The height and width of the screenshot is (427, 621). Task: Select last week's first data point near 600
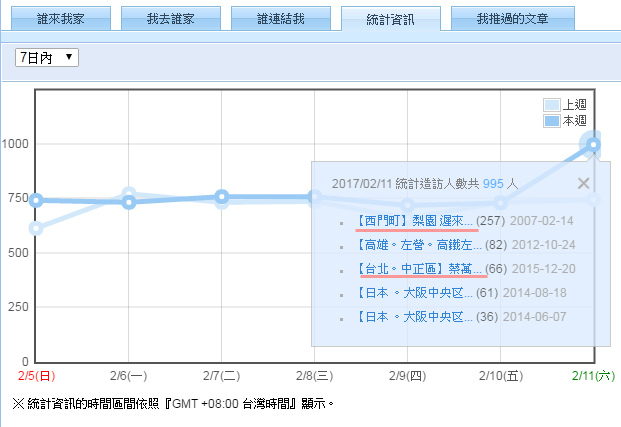[x=36, y=229]
